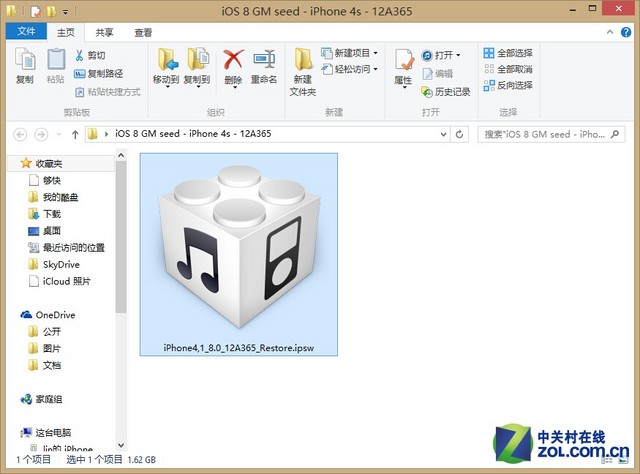Select This PC (这台电脑) in sidebar
This screenshot has height=474, width=640.
click(46, 432)
